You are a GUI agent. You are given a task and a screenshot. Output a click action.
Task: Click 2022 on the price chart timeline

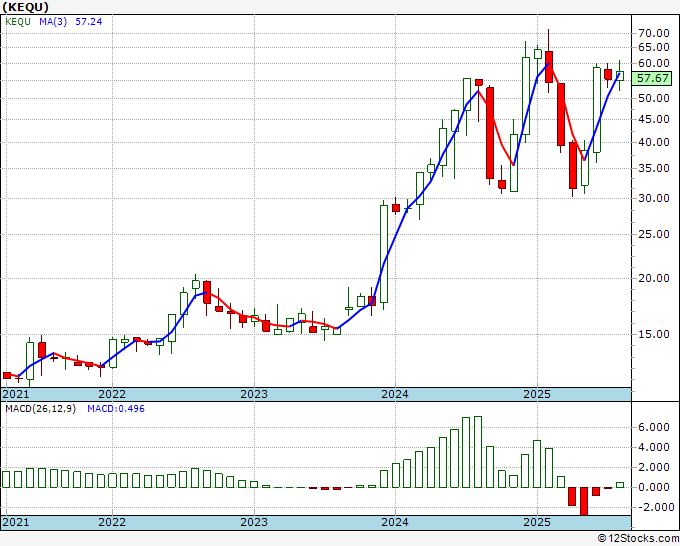point(112,394)
